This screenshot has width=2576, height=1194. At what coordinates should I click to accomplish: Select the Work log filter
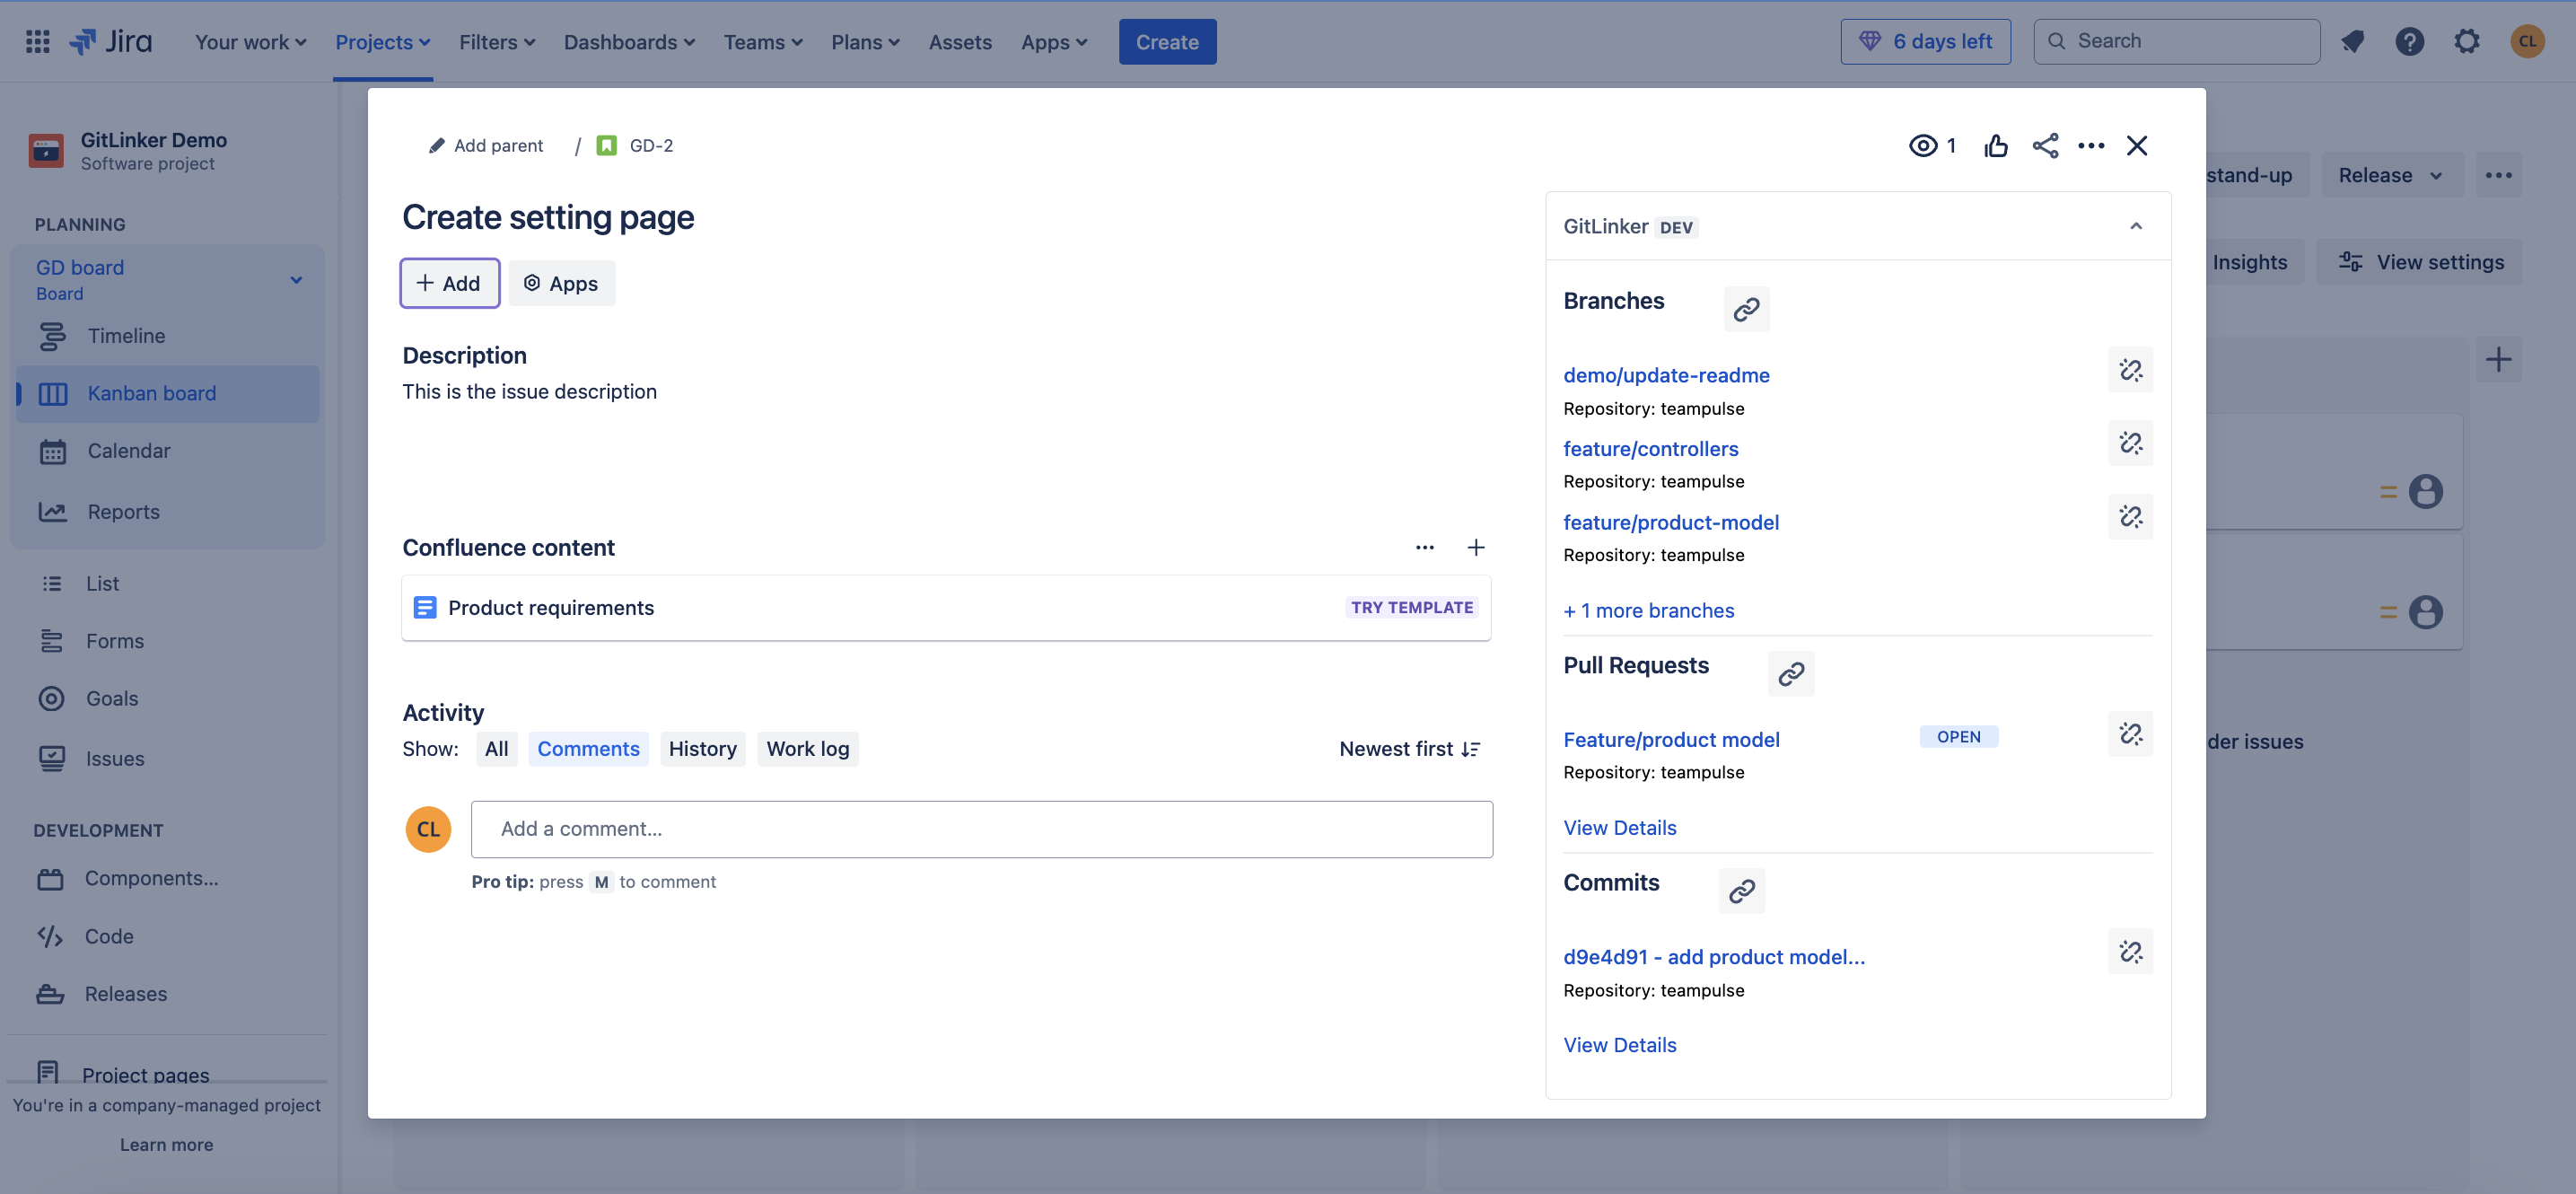point(807,748)
